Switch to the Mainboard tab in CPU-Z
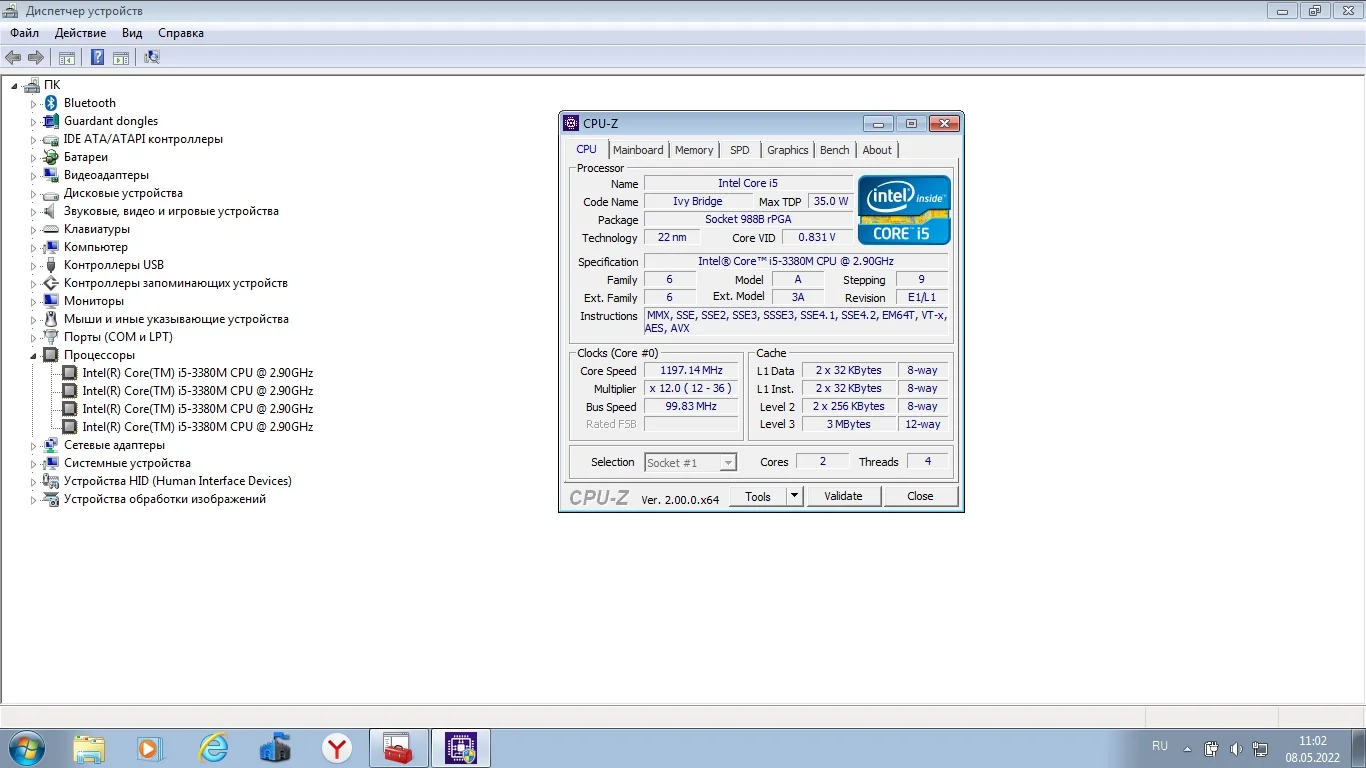Screen dimensions: 1366x768 click(x=638, y=150)
